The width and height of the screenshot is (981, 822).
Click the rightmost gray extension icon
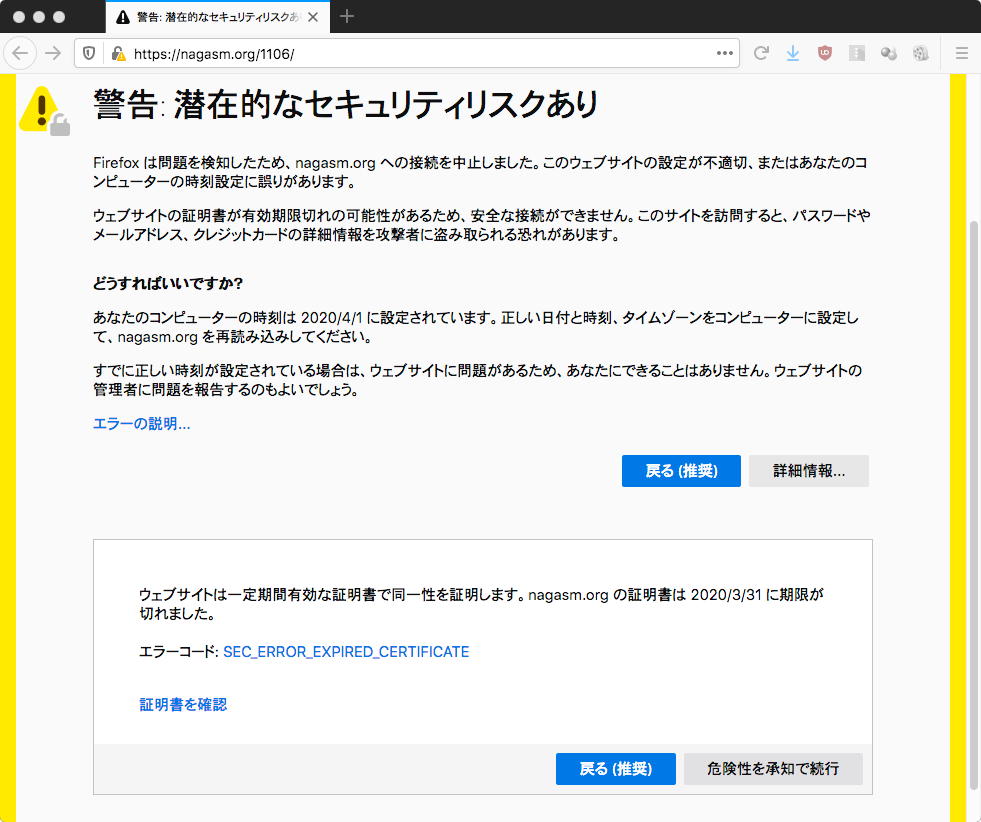click(x=920, y=53)
